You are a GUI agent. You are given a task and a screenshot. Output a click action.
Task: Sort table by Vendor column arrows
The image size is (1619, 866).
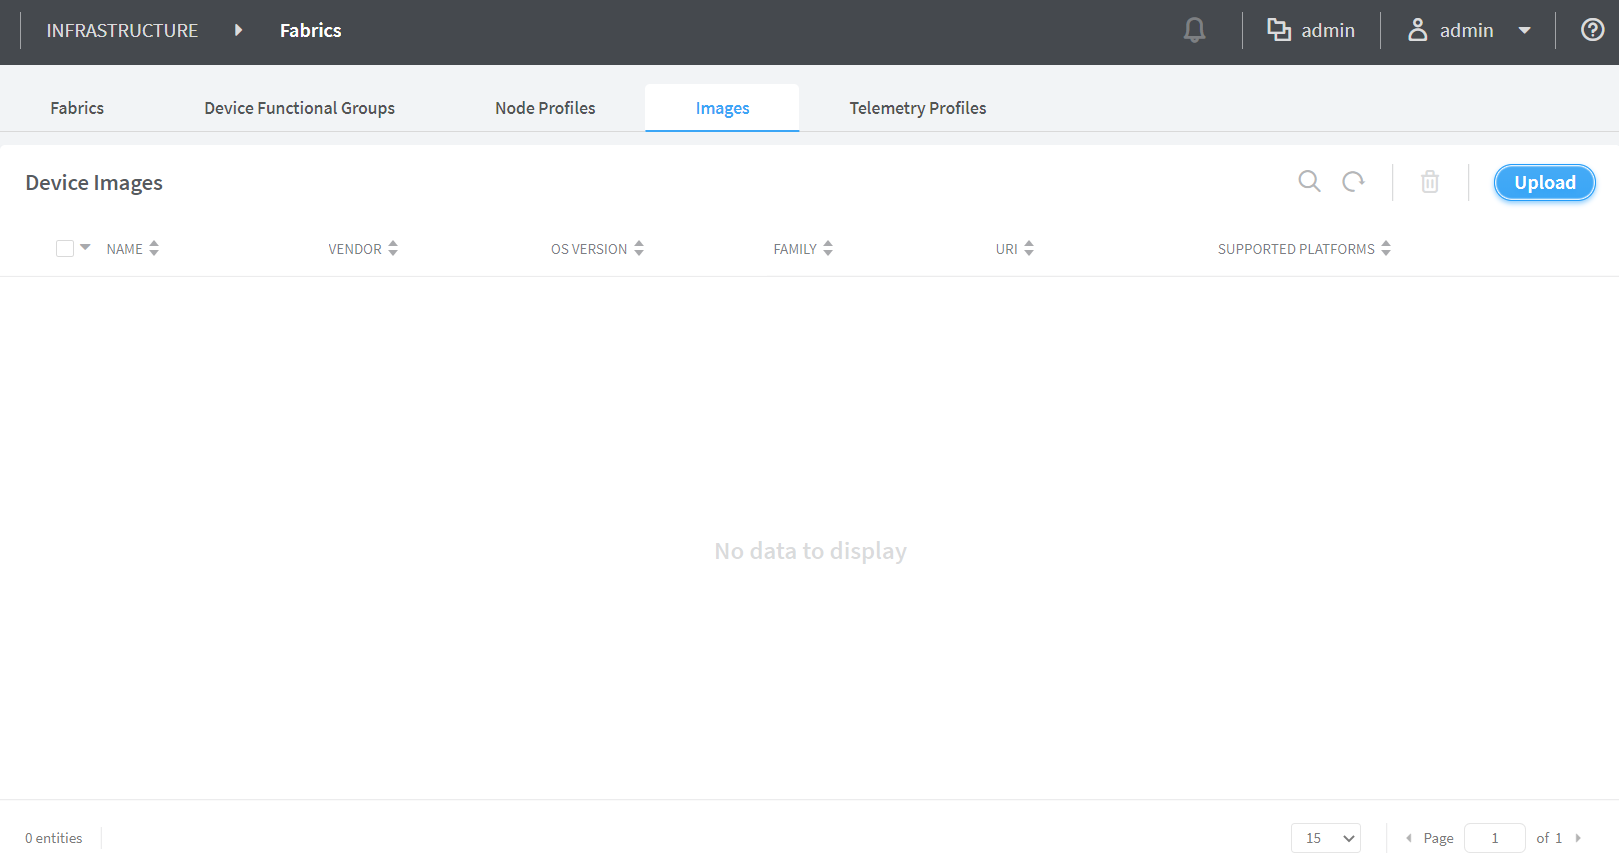pyautogui.click(x=393, y=249)
